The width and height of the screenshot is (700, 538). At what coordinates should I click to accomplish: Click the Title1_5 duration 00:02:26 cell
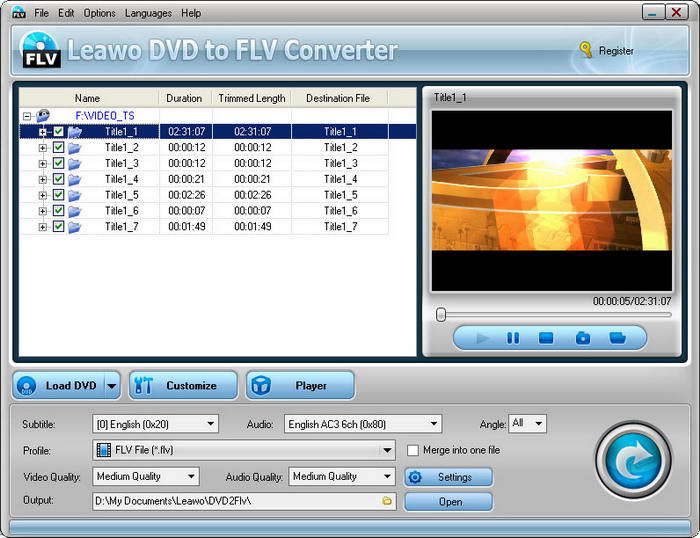pos(187,195)
